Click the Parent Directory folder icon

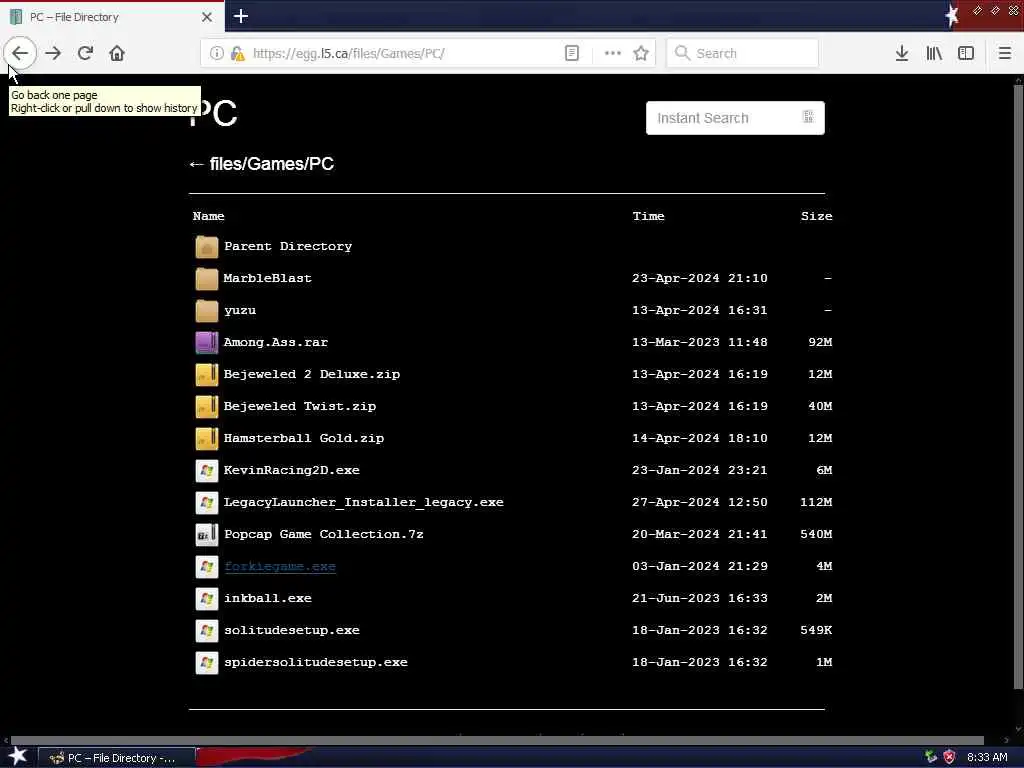point(206,247)
